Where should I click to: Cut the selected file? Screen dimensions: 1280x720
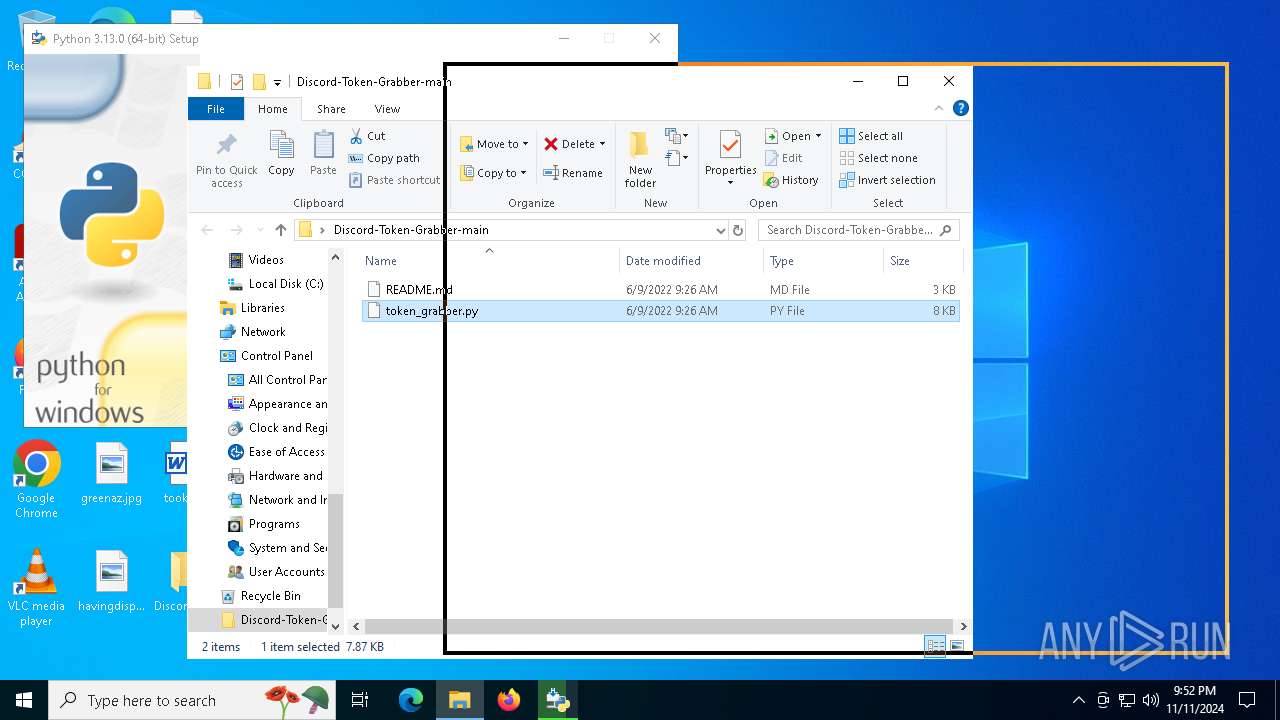367,136
